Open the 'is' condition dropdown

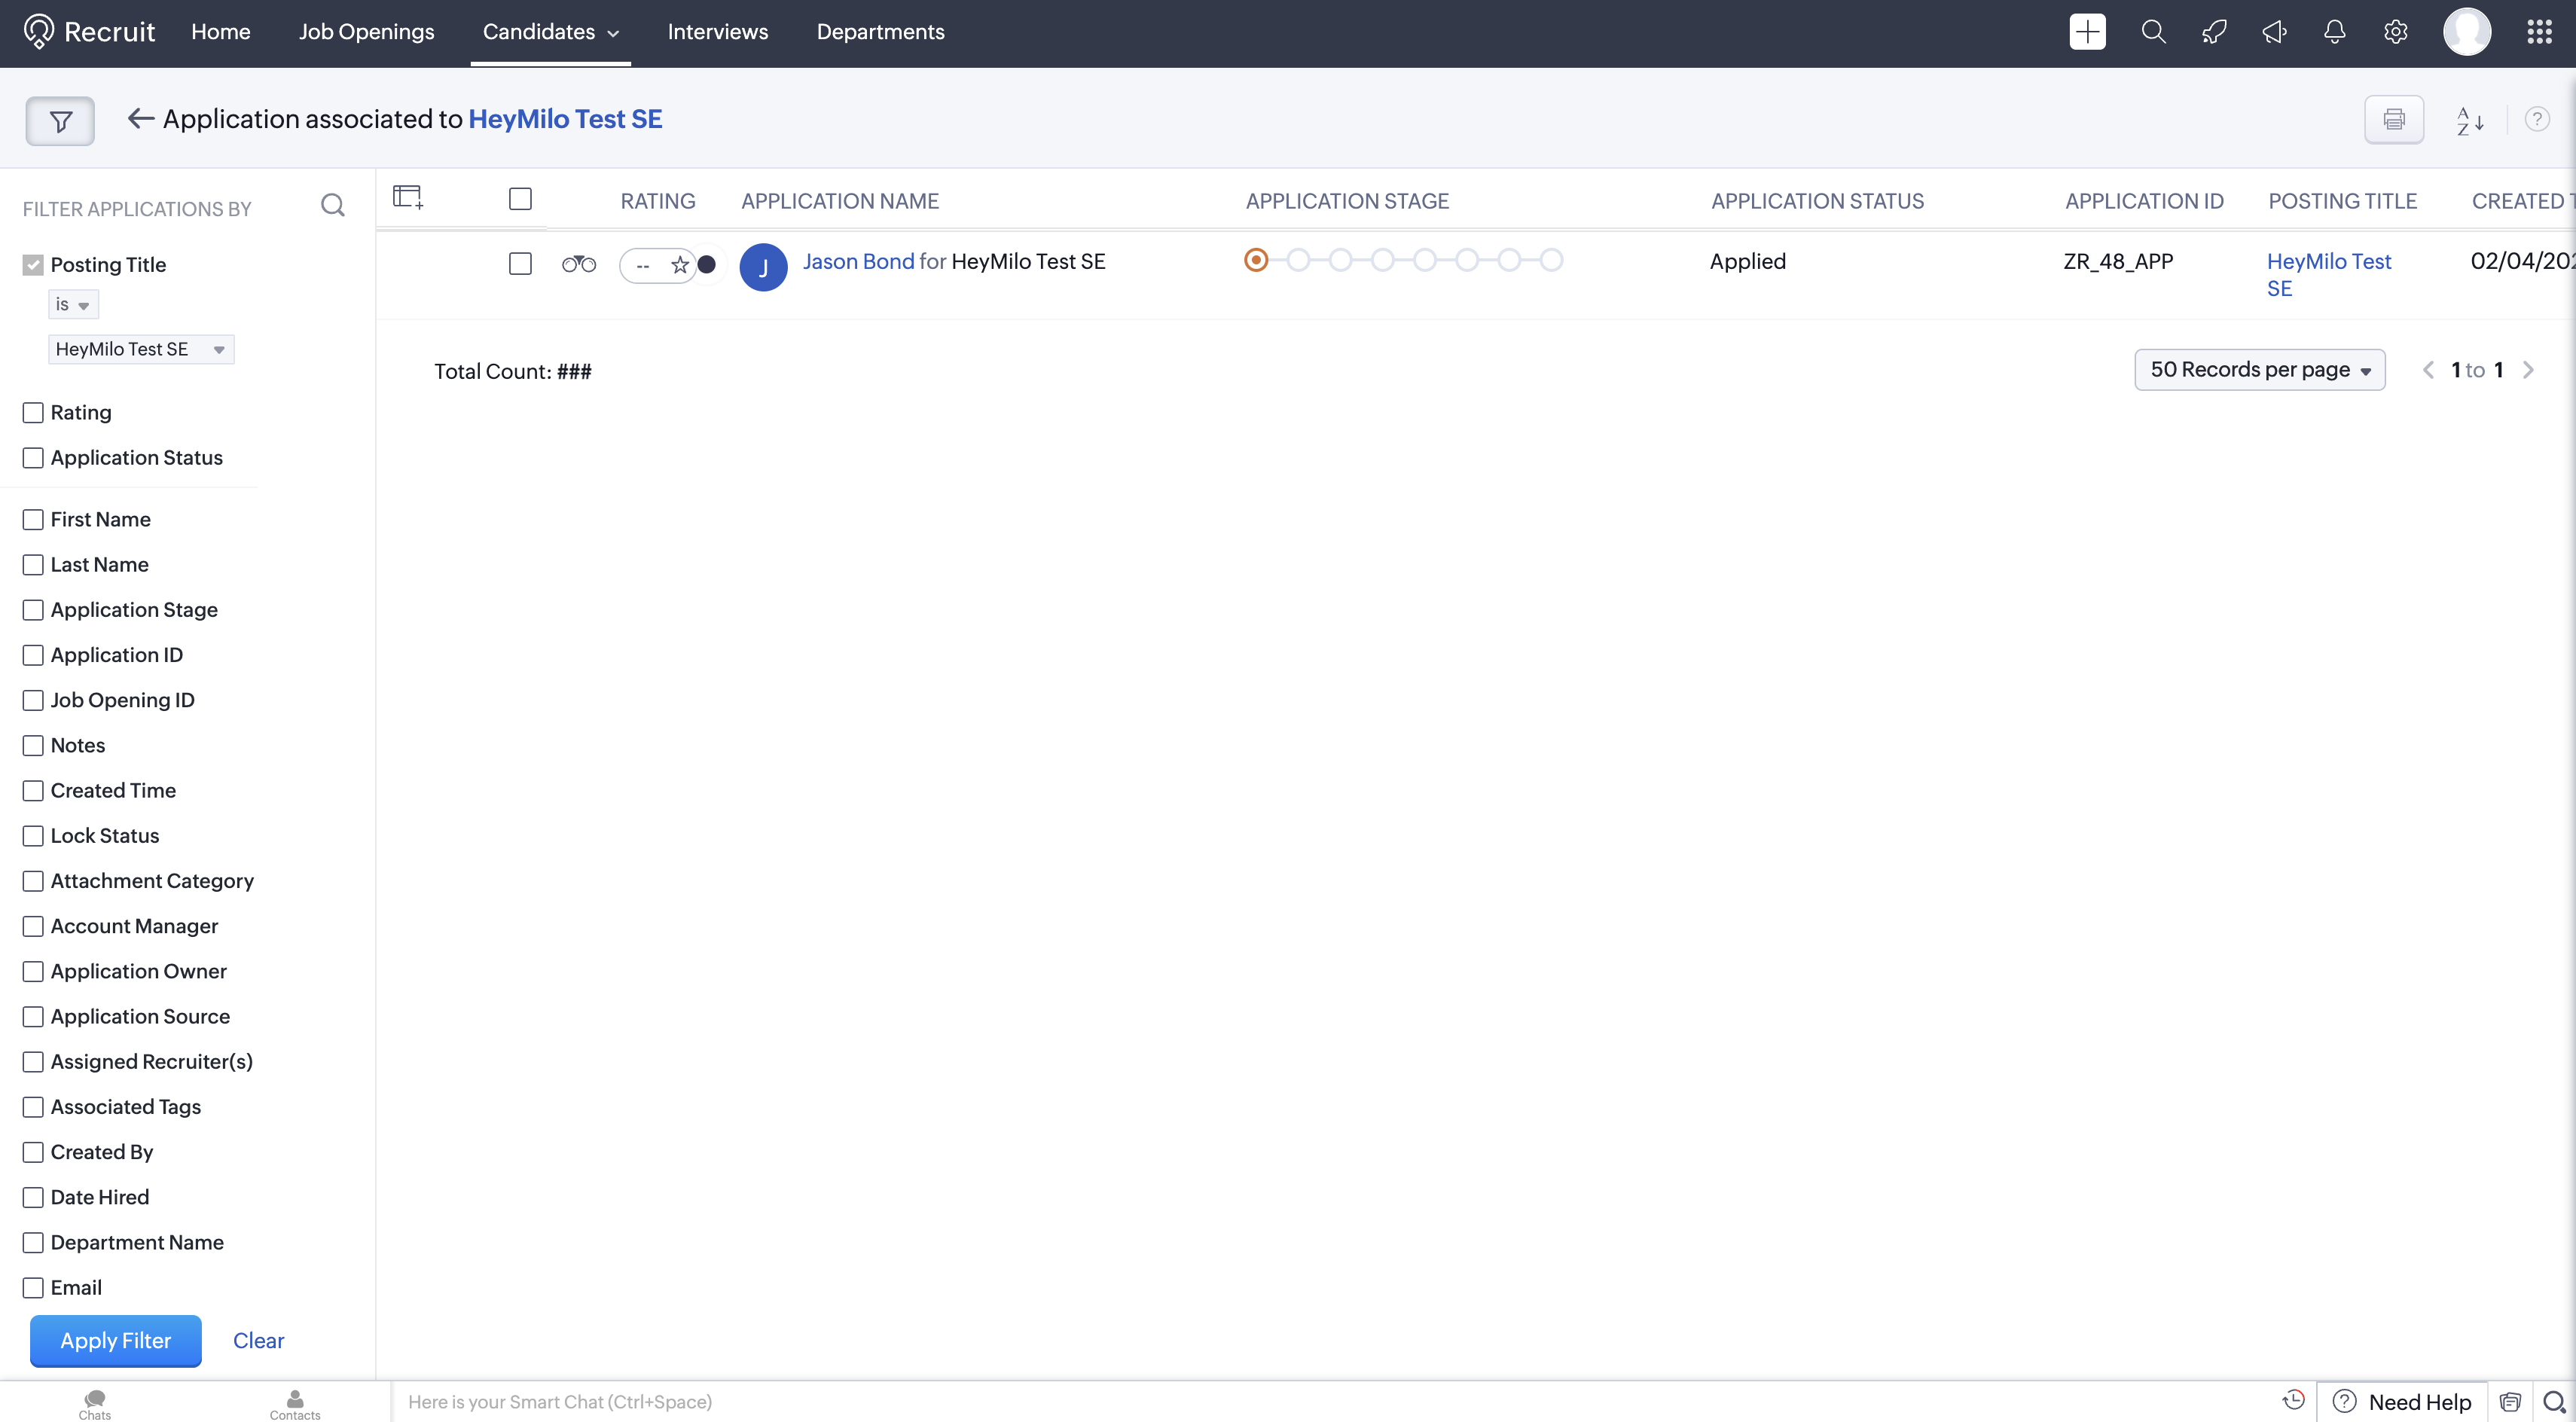[73, 304]
